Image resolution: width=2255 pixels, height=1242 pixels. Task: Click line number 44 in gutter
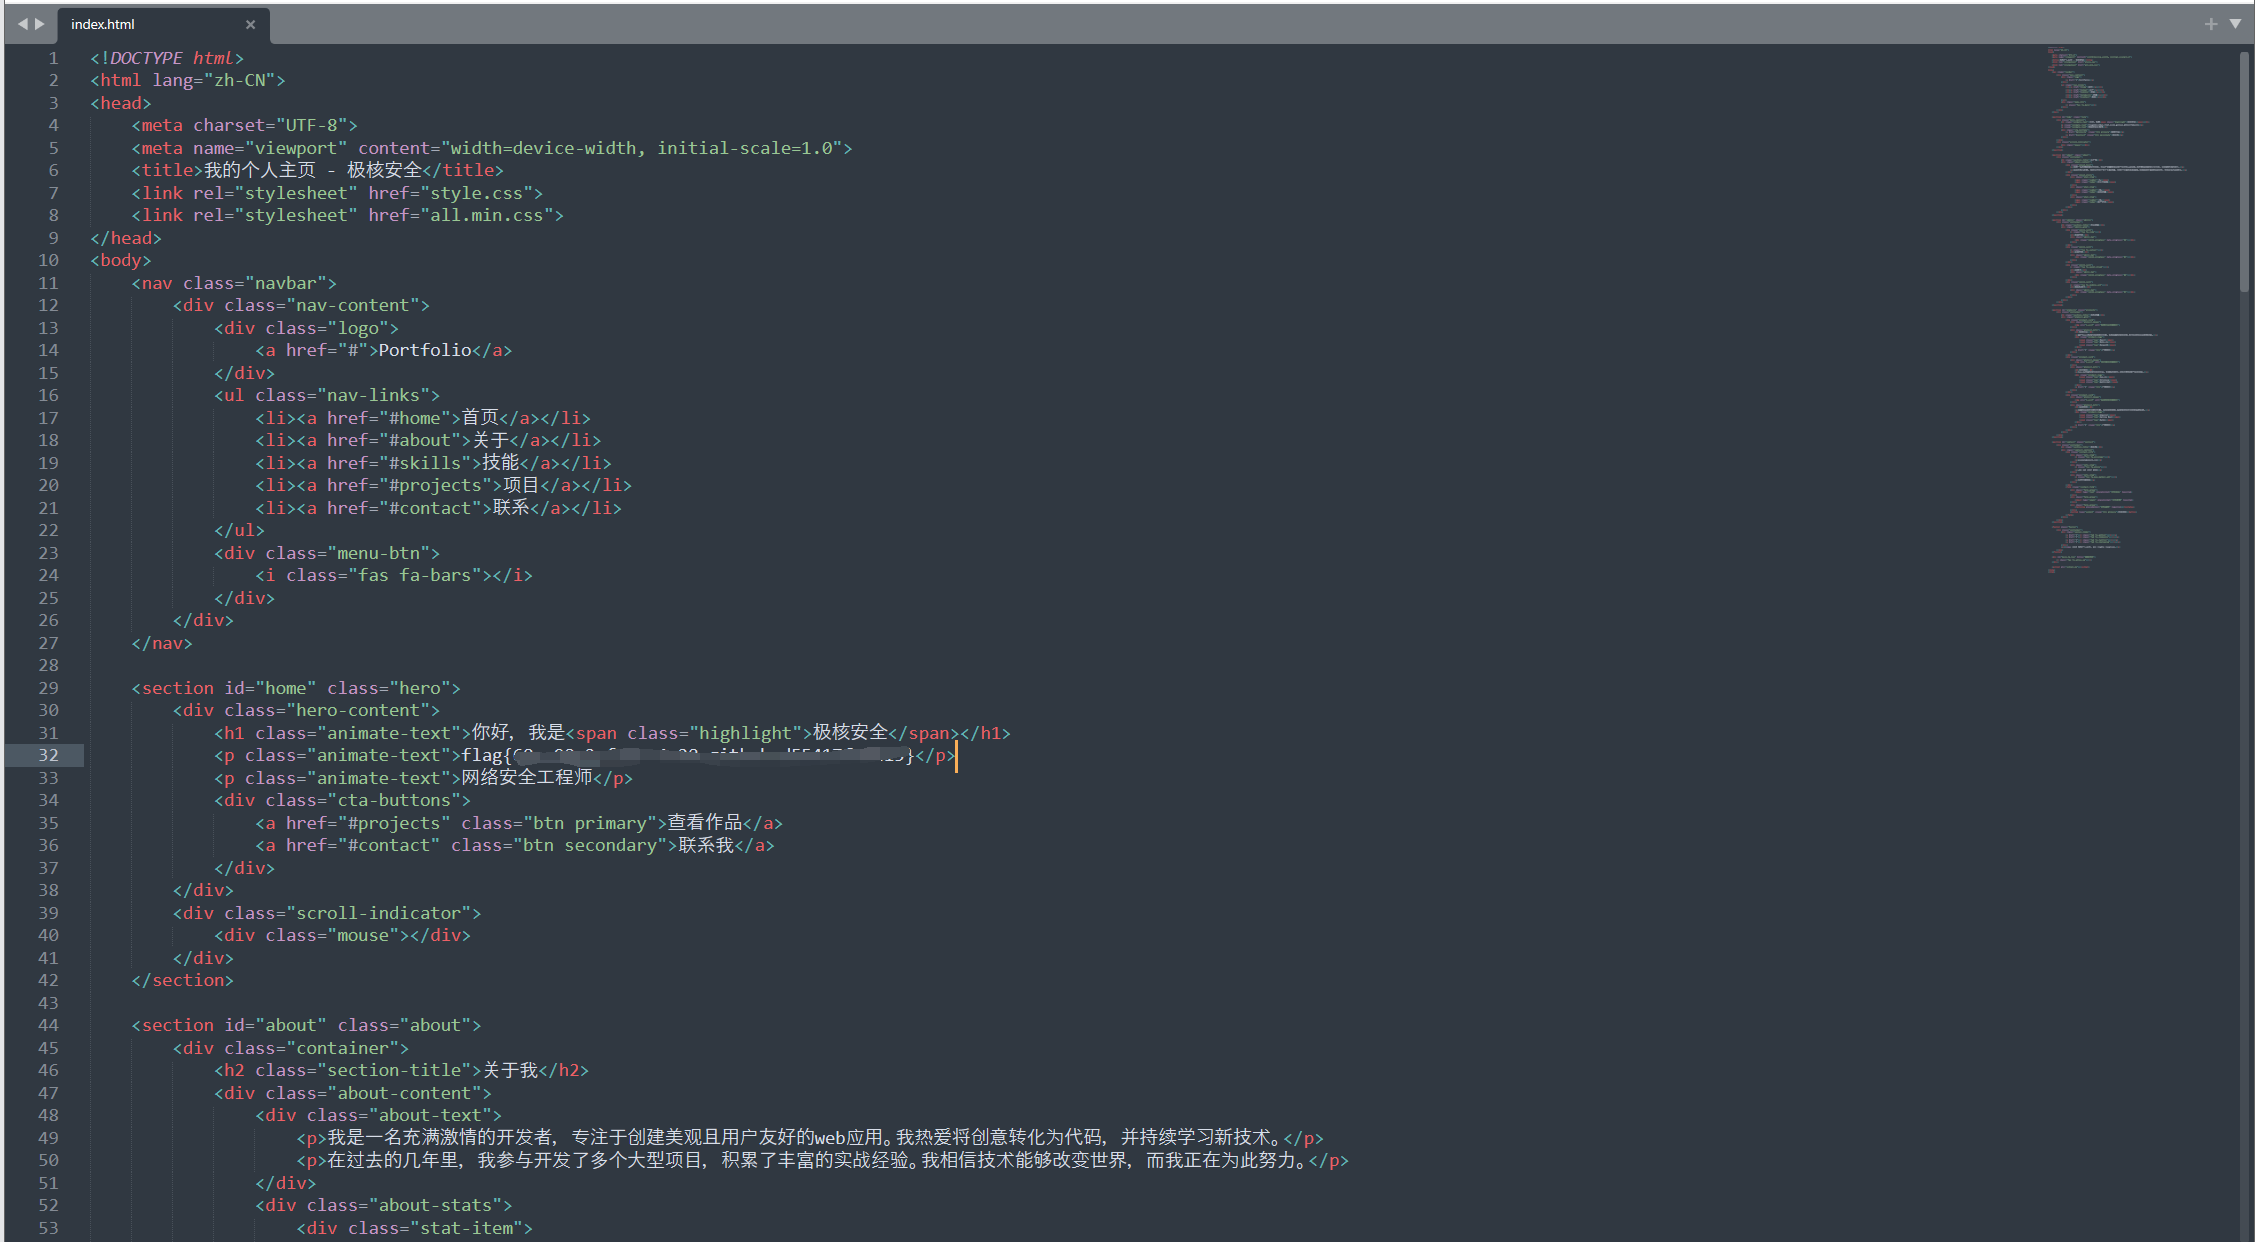(48, 1025)
